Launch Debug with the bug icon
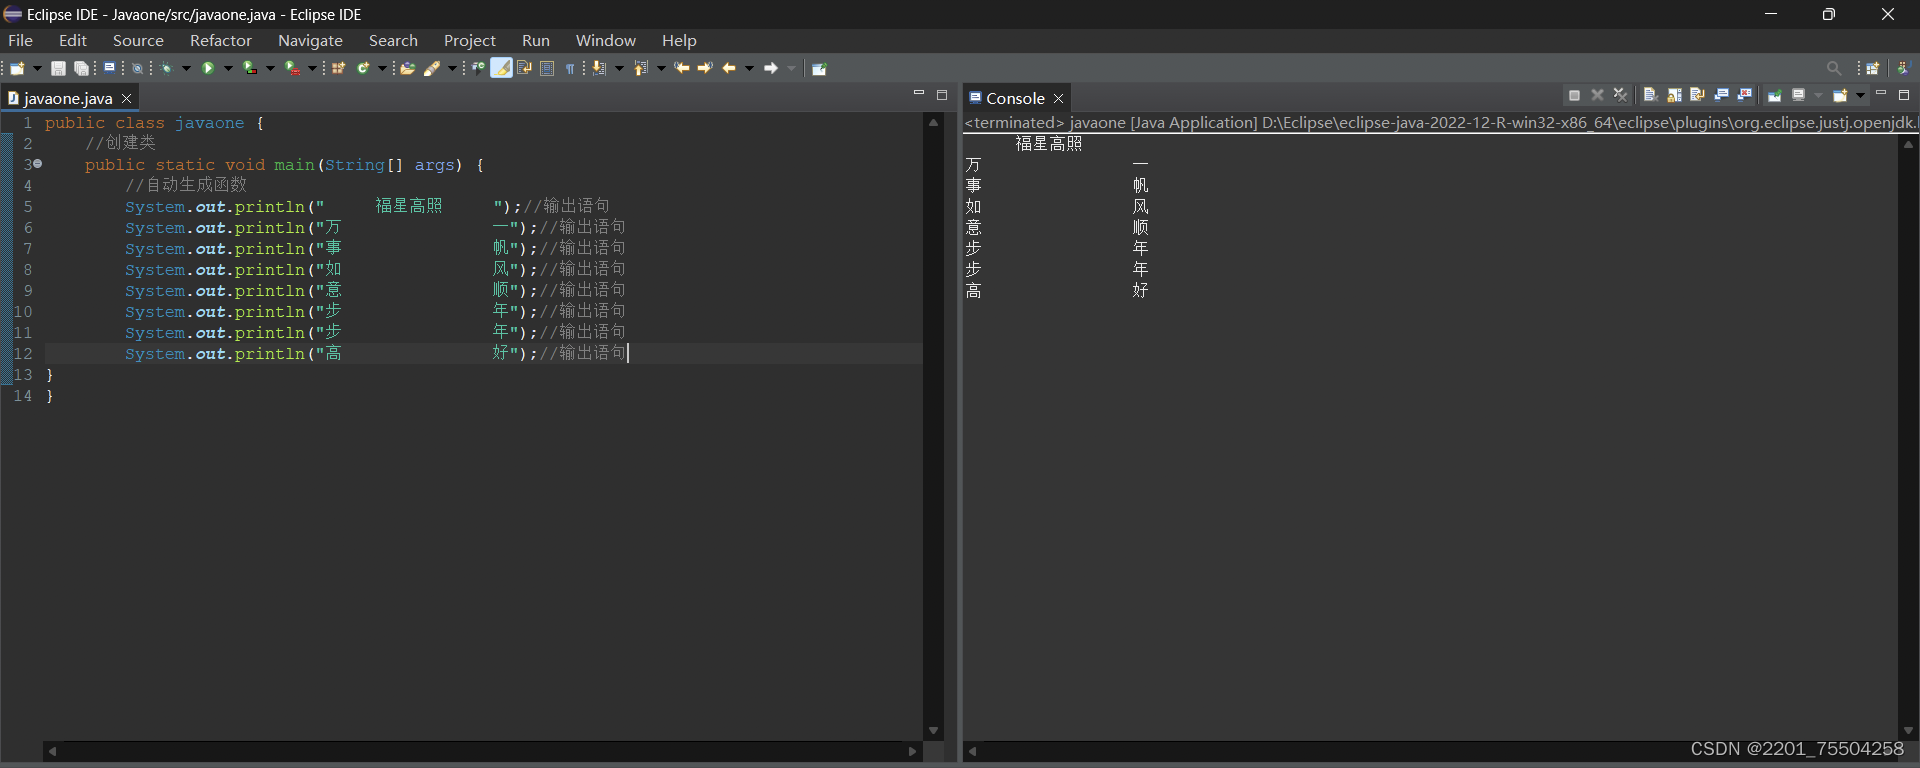Screen dimensions: 1920x768 (166, 68)
